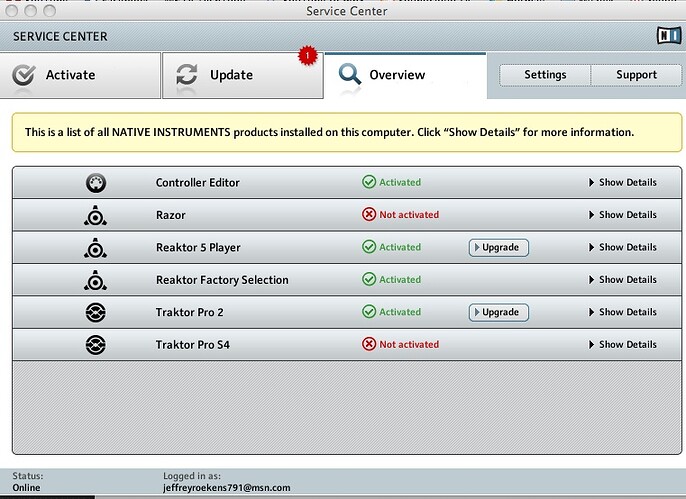Click the 'Traktor Pro S4' product name

point(192,345)
